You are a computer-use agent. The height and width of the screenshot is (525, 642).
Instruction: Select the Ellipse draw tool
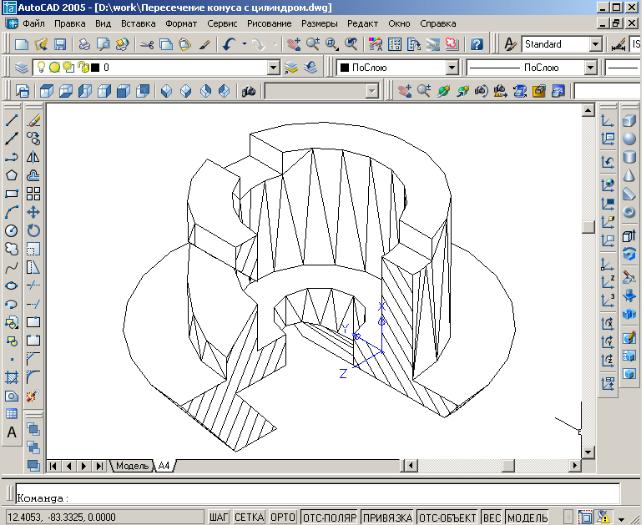coord(12,286)
